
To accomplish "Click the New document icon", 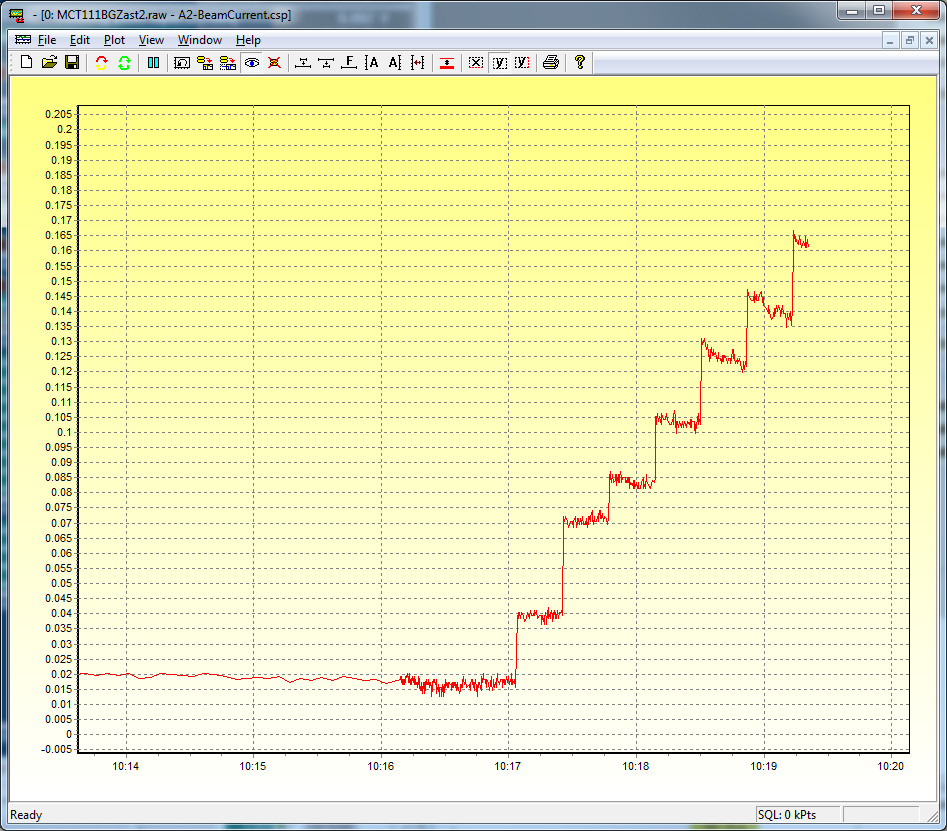I will [28, 63].
